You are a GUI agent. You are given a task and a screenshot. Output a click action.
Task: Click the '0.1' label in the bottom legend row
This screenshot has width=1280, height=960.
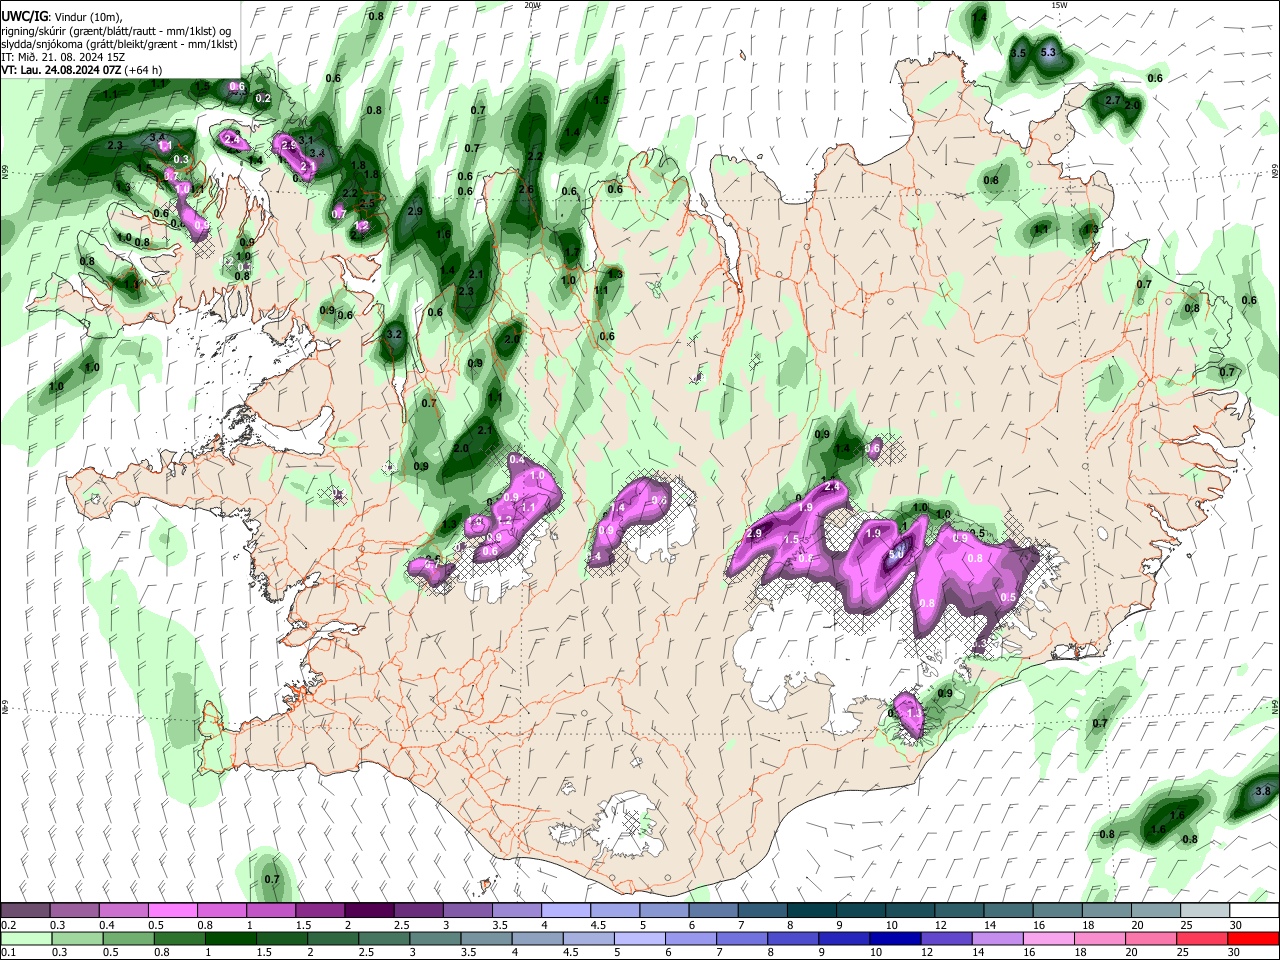pyautogui.click(x=8, y=953)
